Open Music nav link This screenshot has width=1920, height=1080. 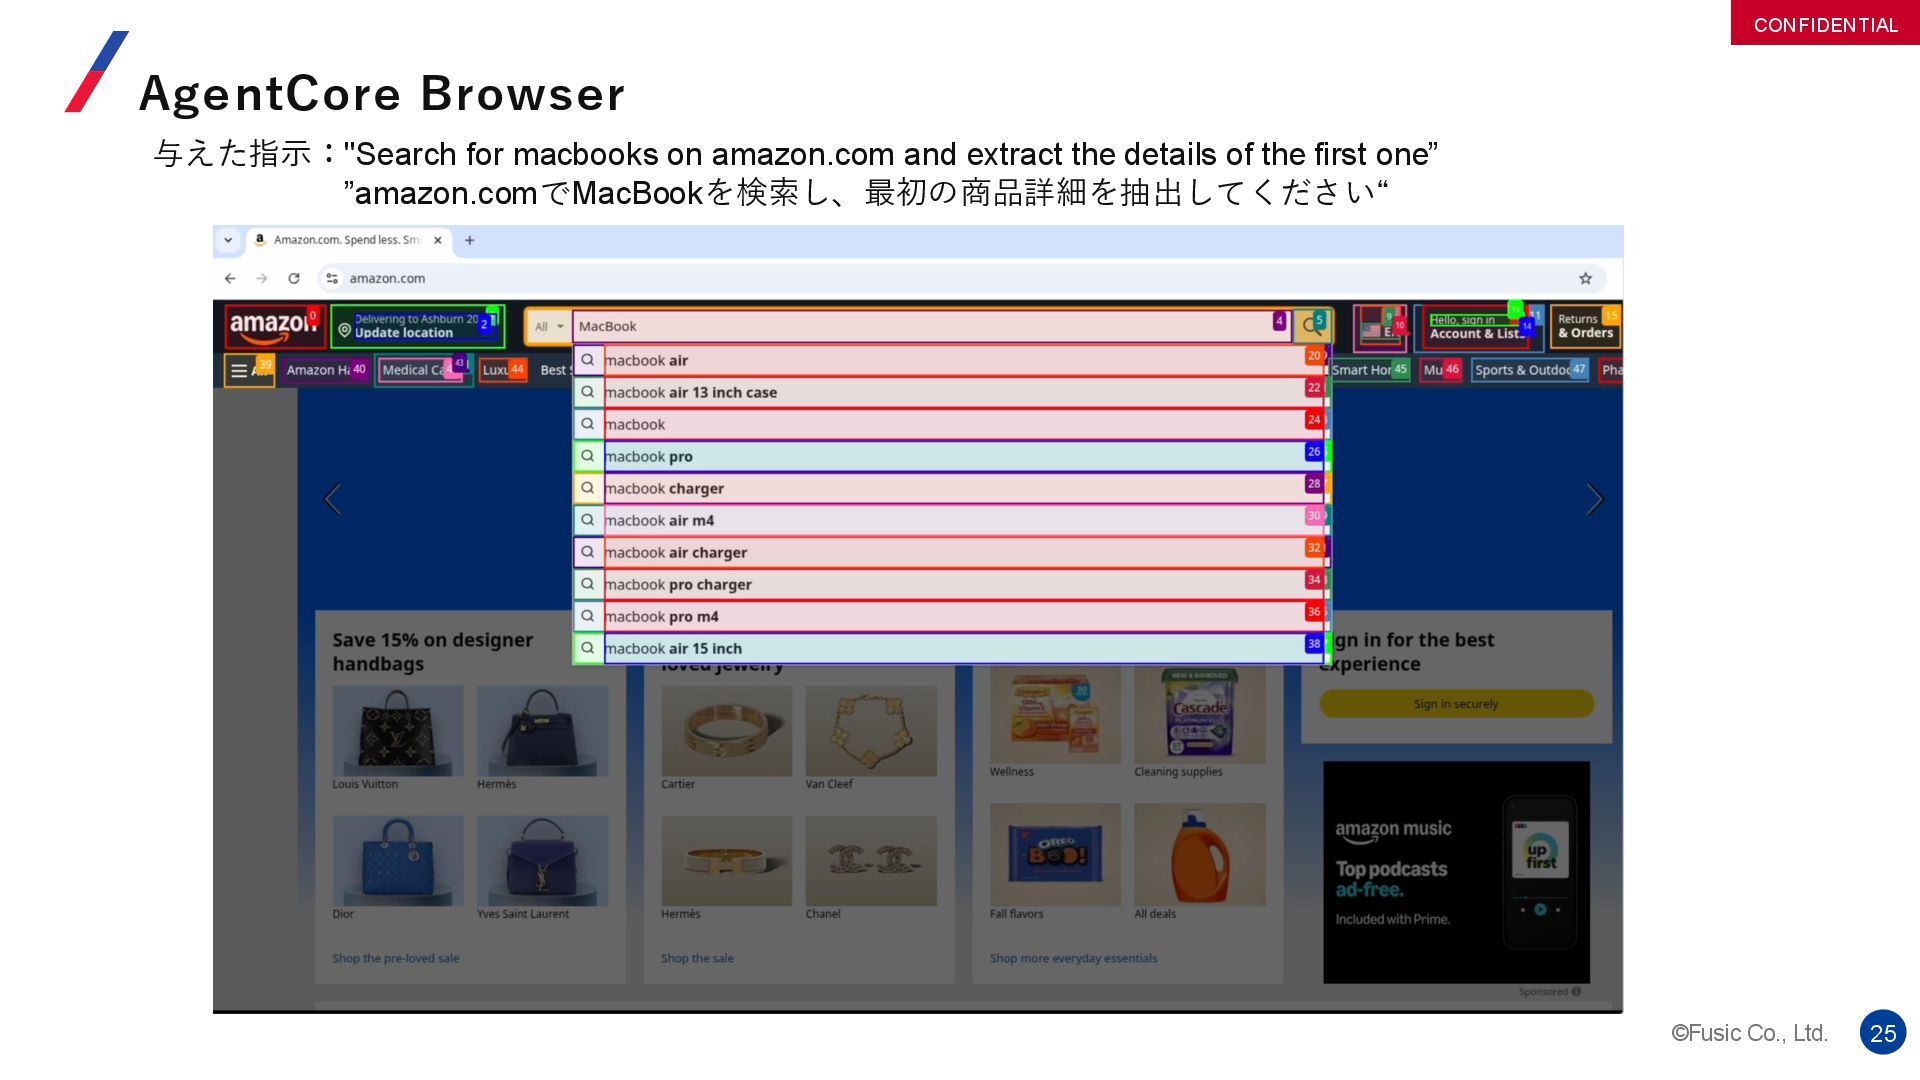coord(1441,370)
